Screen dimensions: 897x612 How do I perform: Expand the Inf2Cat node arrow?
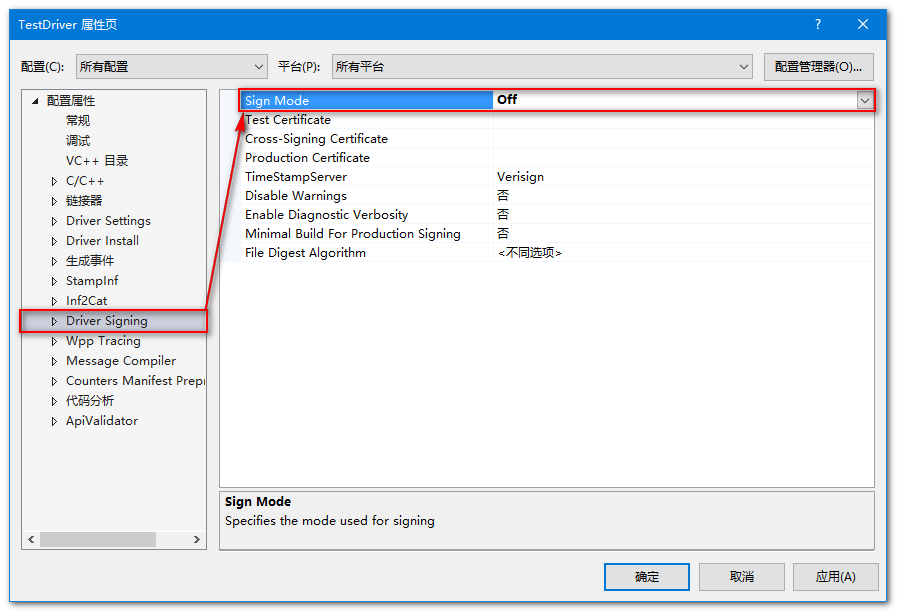point(54,301)
